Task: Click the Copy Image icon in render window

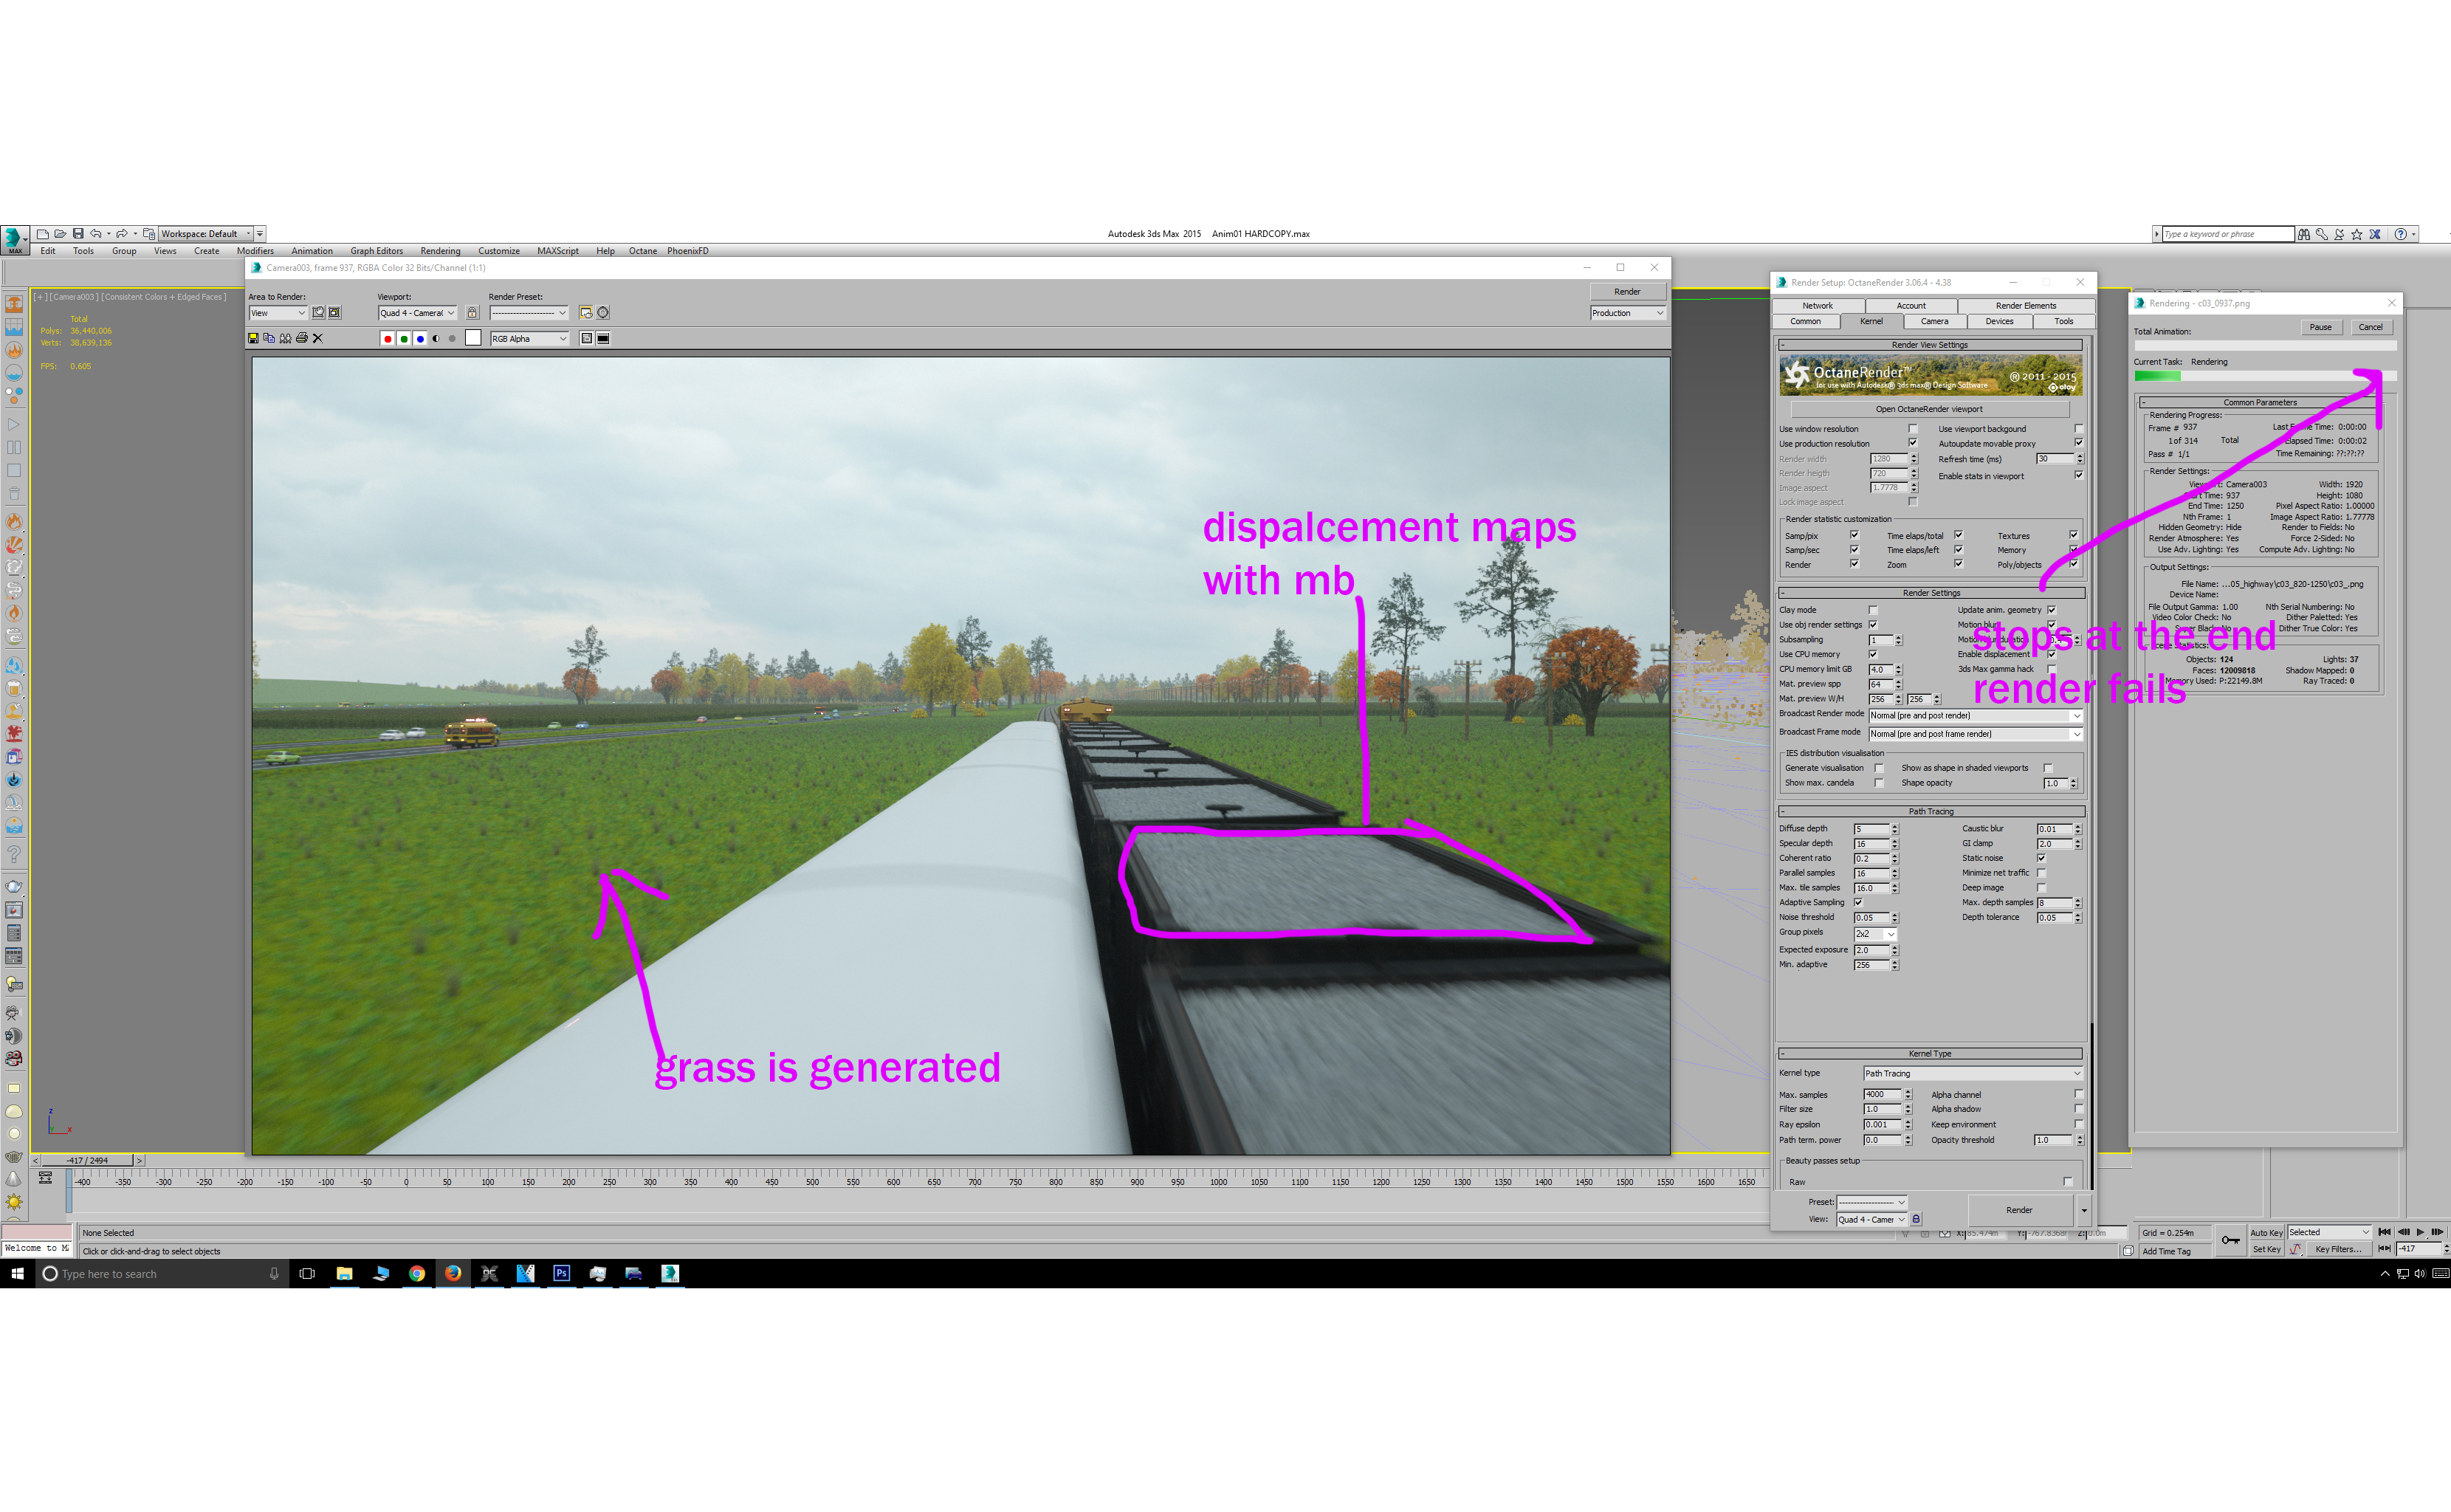Action: pyautogui.click(x=269, y=339)
